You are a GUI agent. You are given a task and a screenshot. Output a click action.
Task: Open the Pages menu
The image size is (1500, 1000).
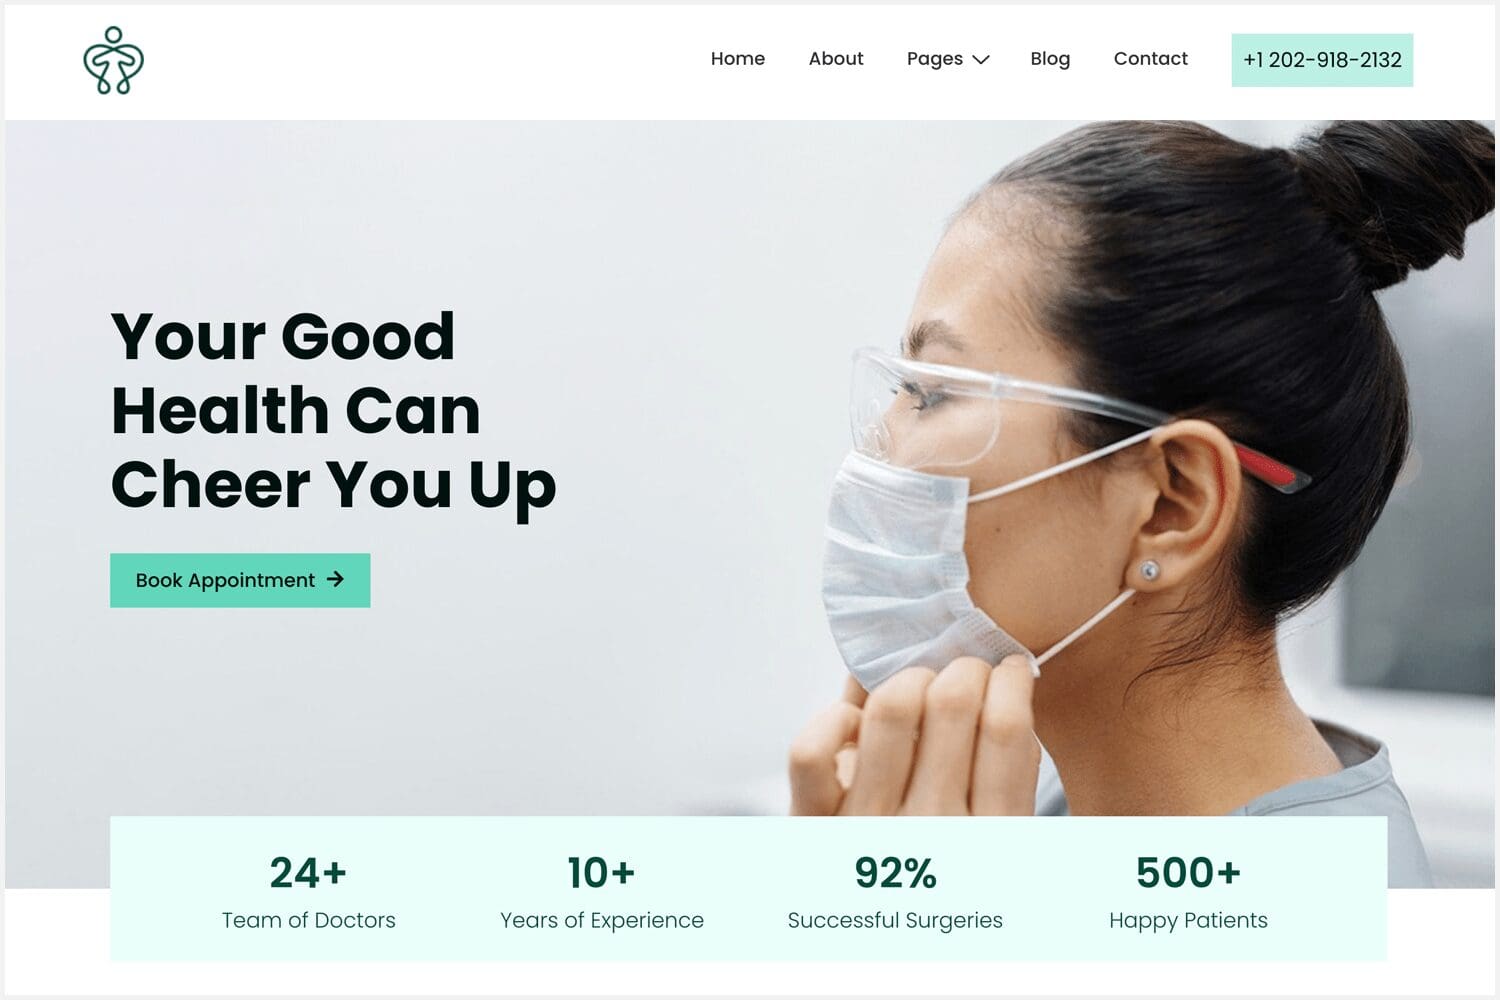click(948, 59)
